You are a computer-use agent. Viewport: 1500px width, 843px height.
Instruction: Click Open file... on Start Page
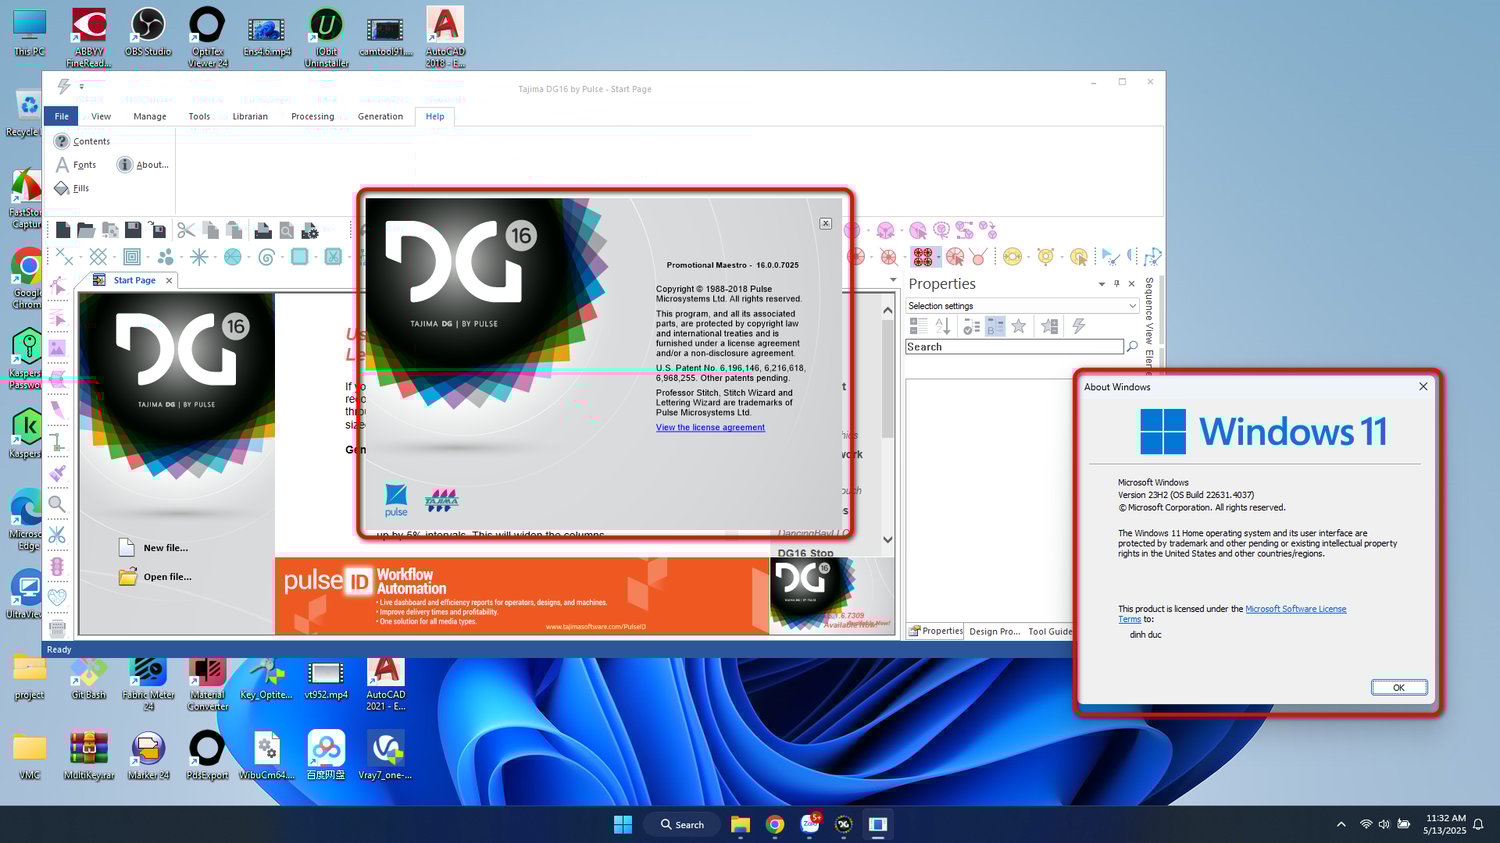point(155,576)
